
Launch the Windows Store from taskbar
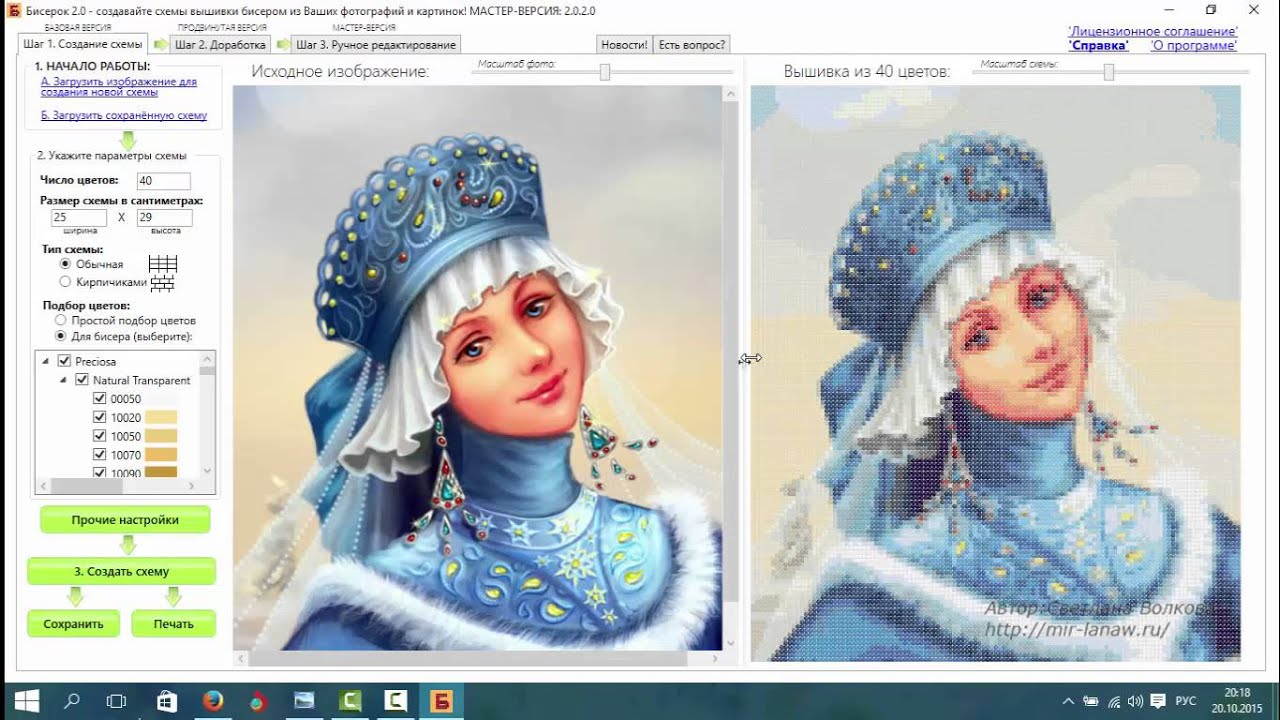(x=166, y=701)
